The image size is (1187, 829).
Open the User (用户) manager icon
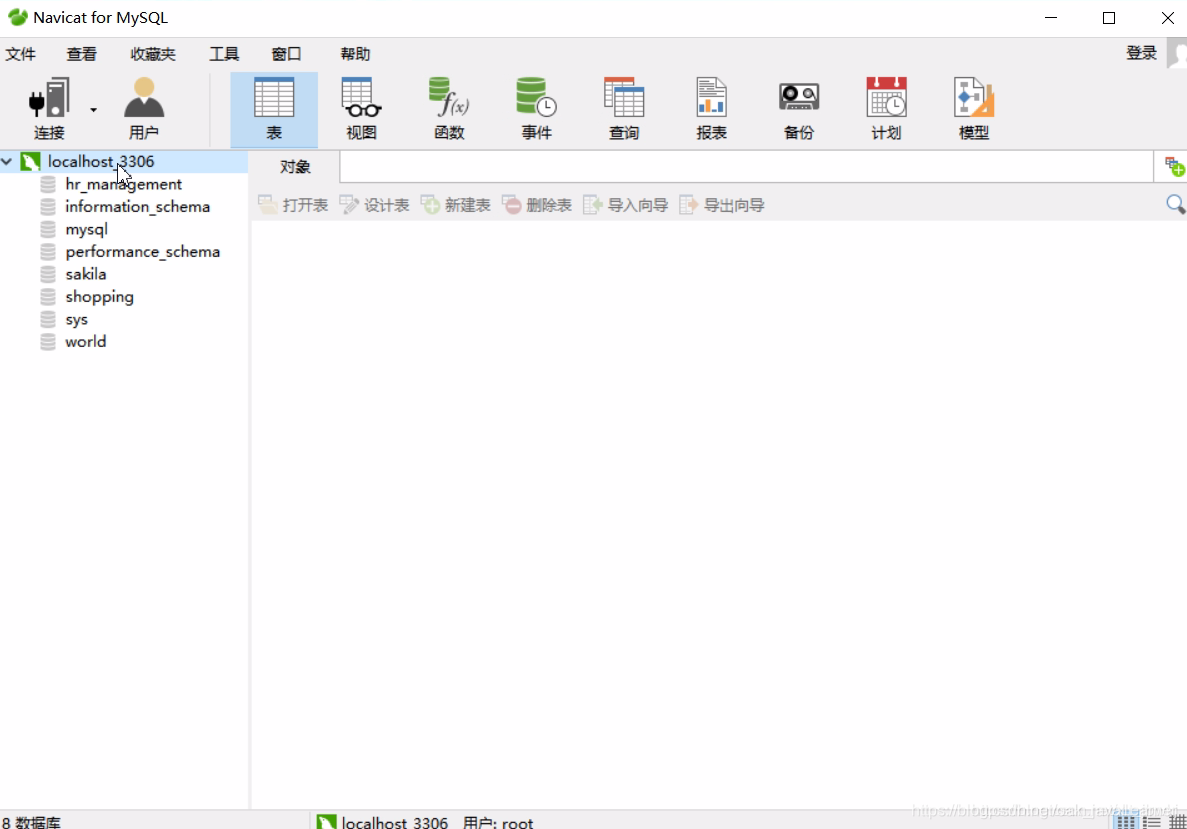(144, 98)
